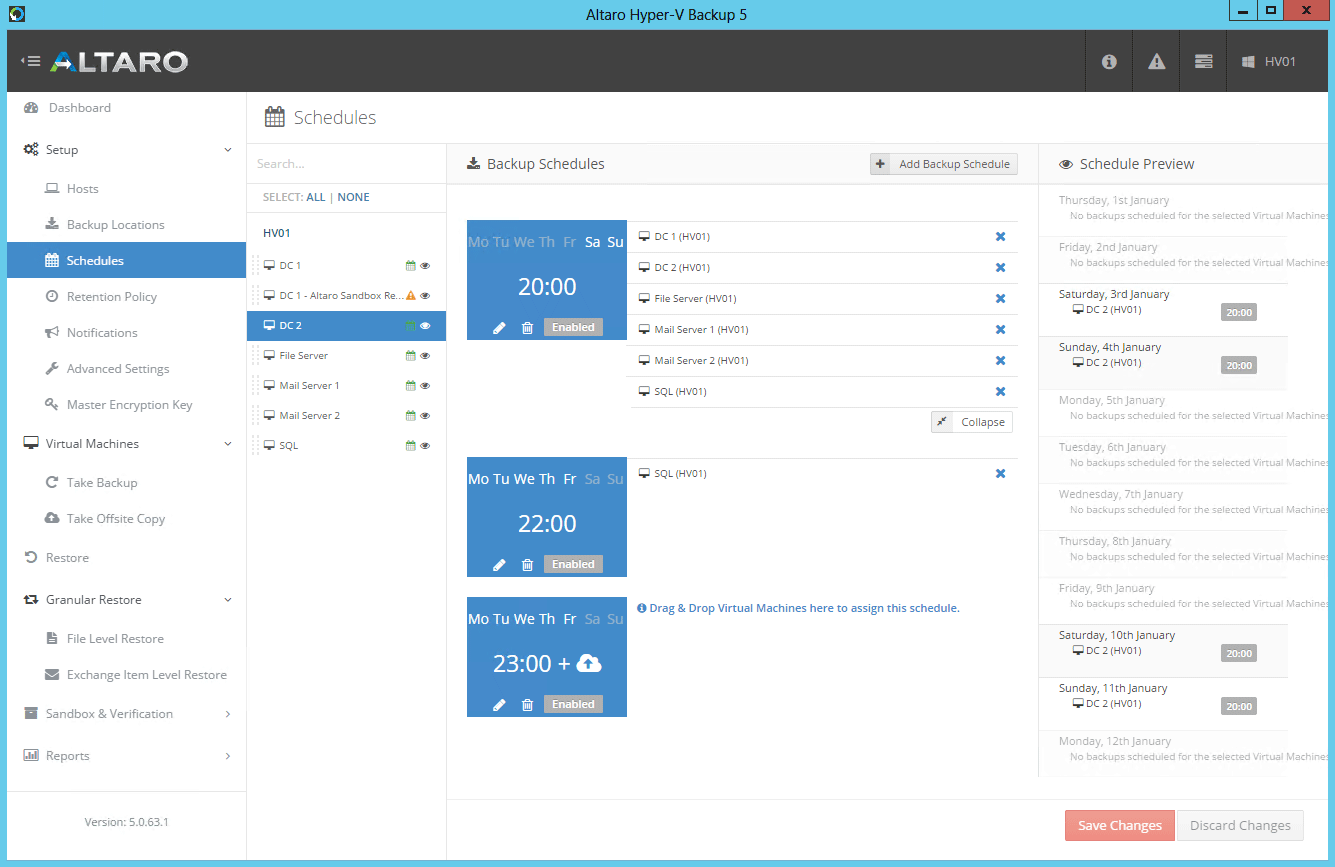Click the VM Search input field
Screen dimensions: 1335x867
346,164
